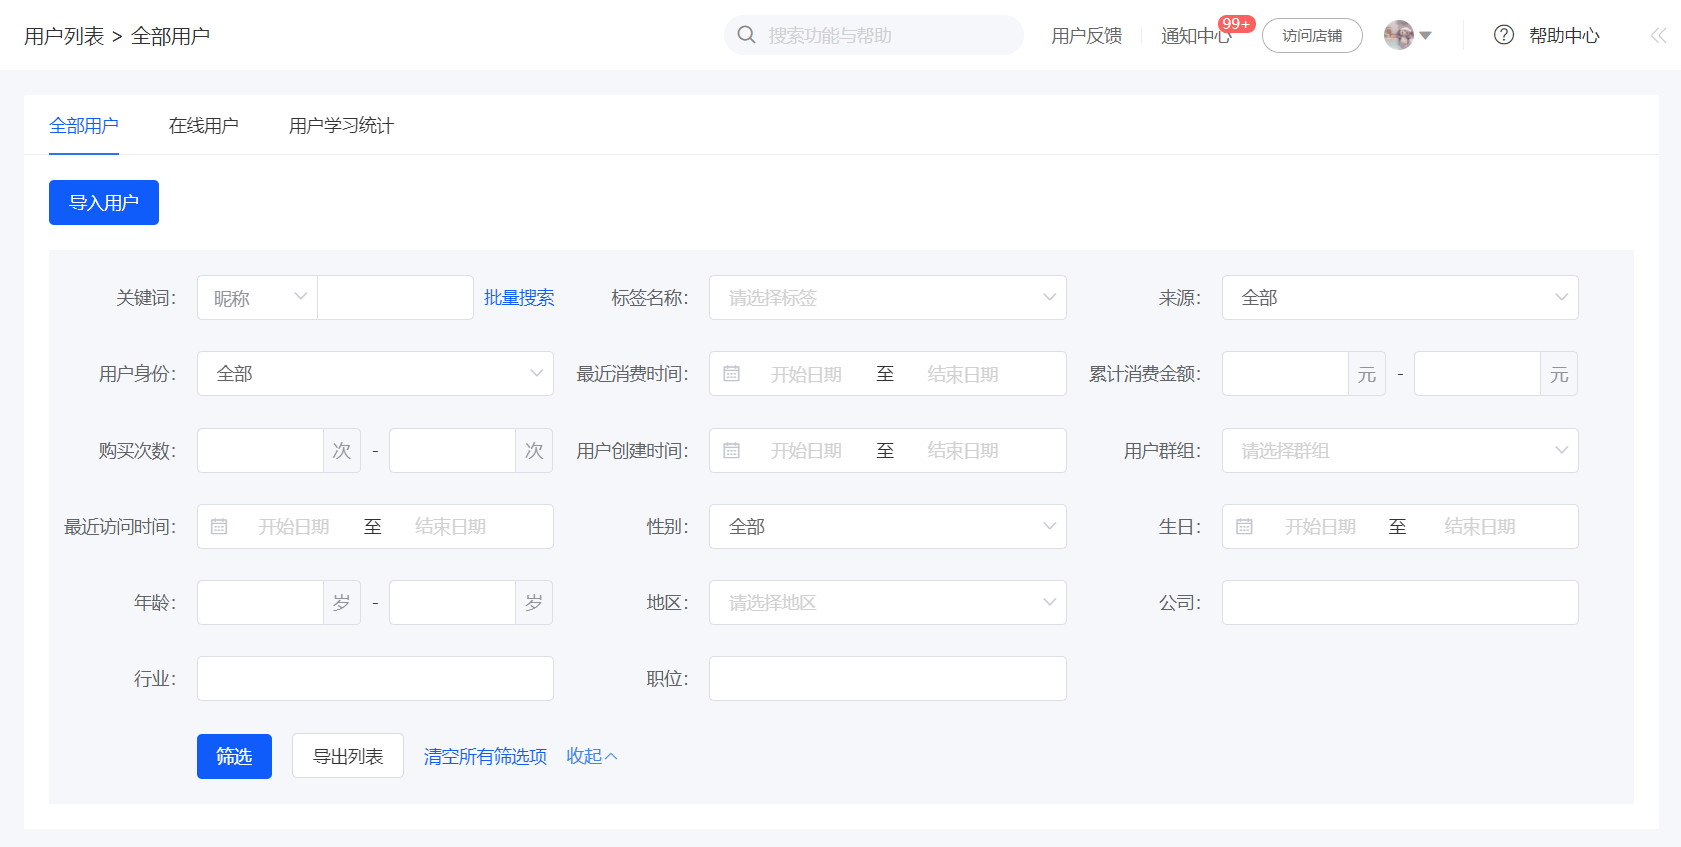Switch to the 在线用户 tab

(204, 126)
